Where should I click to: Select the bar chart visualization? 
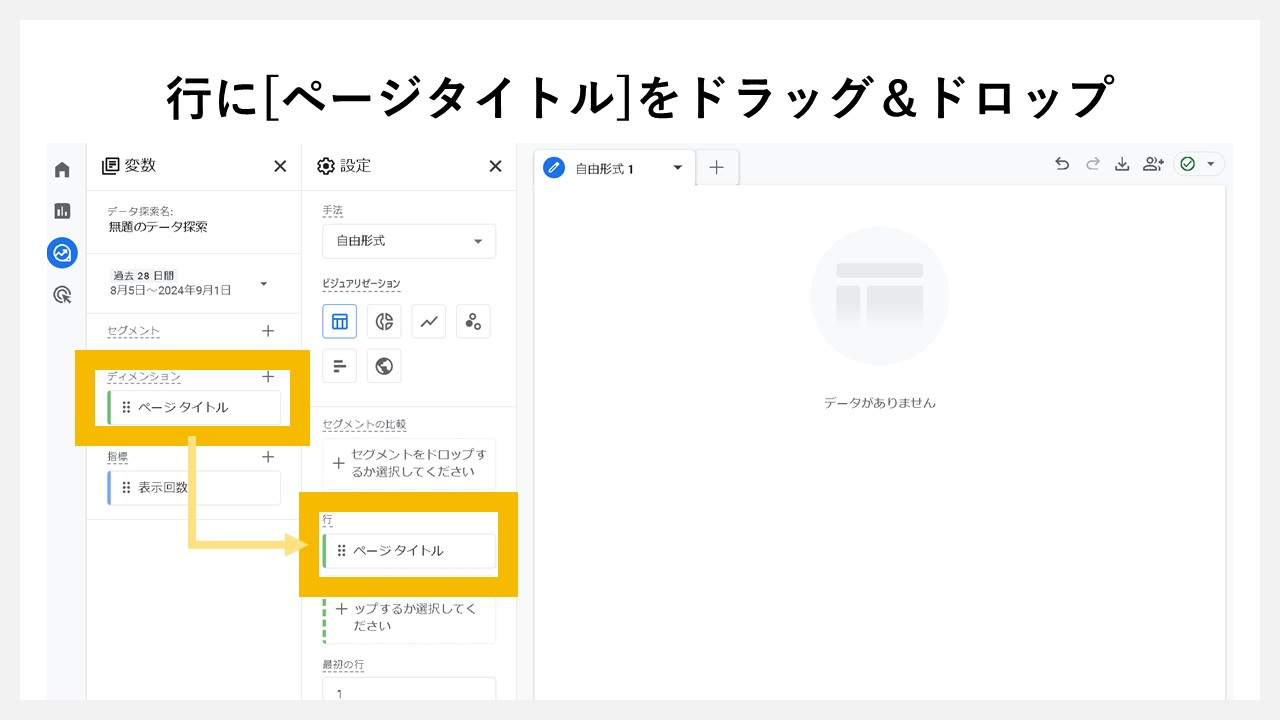[x=339, y=365]
